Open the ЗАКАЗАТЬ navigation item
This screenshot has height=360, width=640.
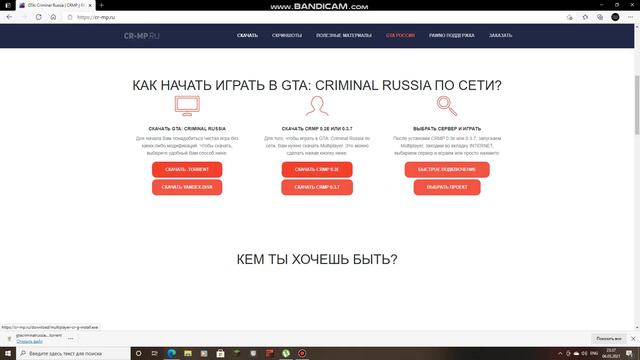[500, 36]
